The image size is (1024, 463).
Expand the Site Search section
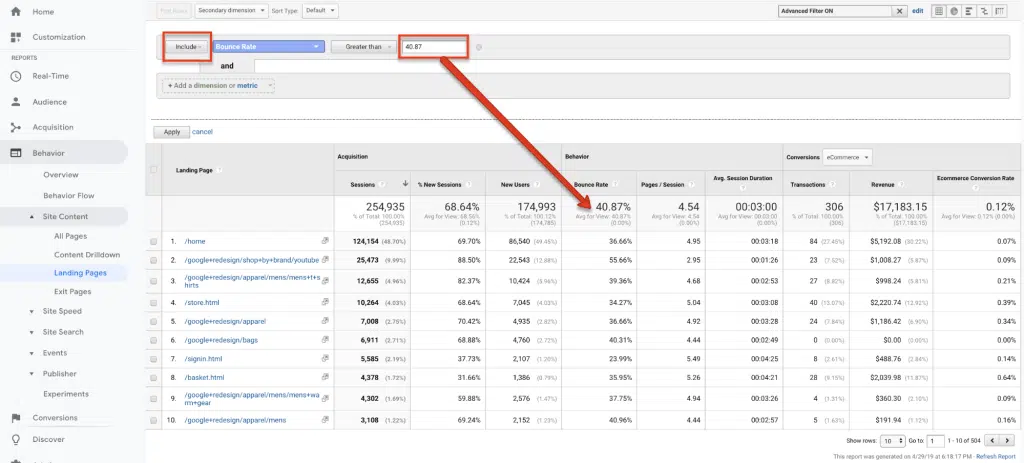pos(32,332)
